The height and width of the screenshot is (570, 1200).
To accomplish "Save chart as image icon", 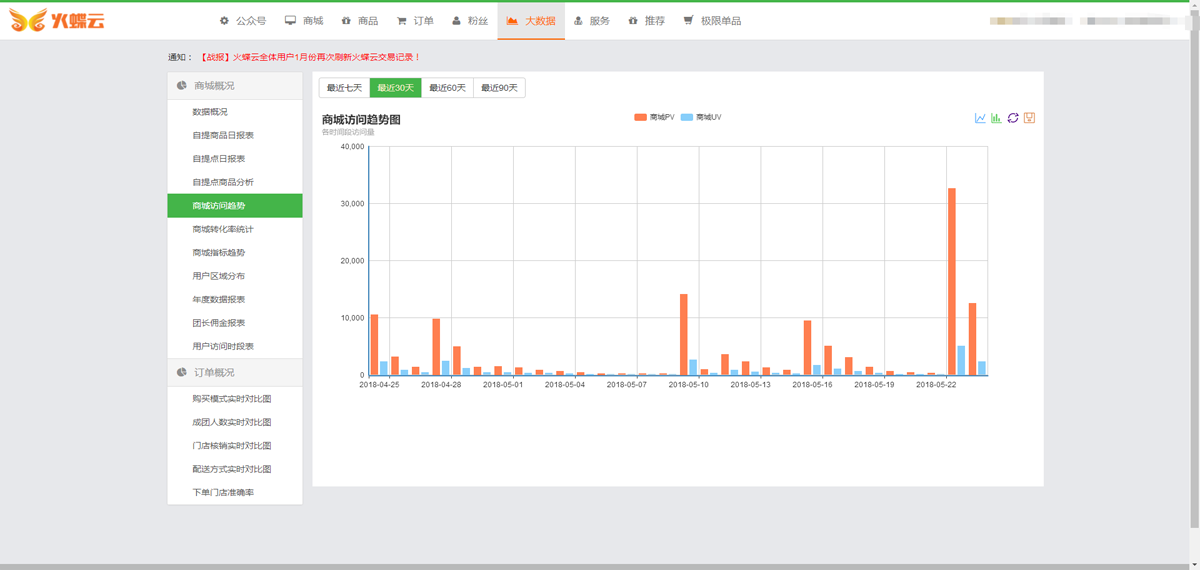I will click(1029, 118).
